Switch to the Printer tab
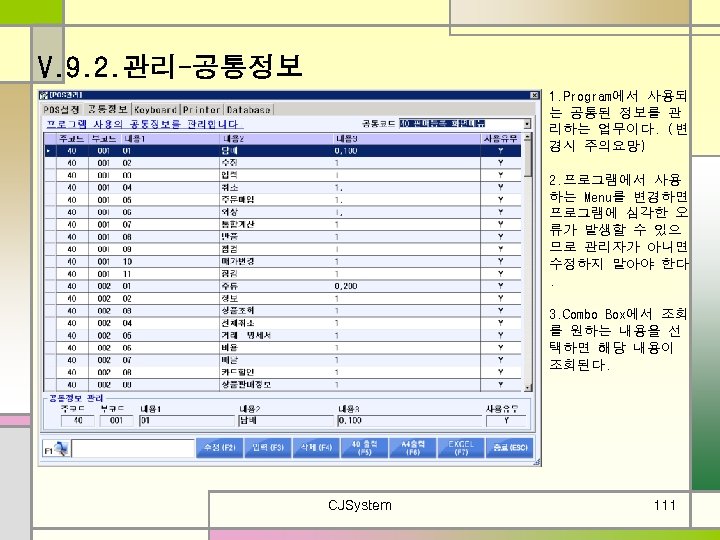The image size is (720, 540). (202, 110)
